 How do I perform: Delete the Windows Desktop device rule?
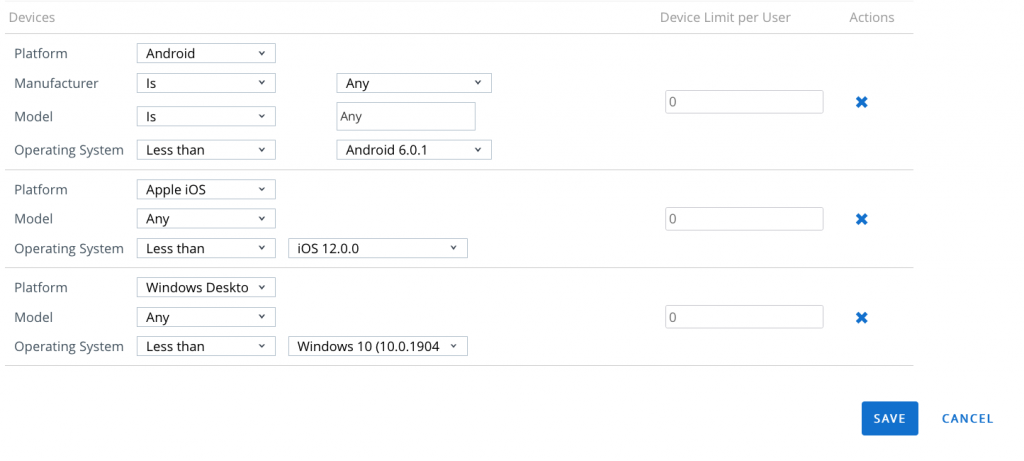[861, 318]
